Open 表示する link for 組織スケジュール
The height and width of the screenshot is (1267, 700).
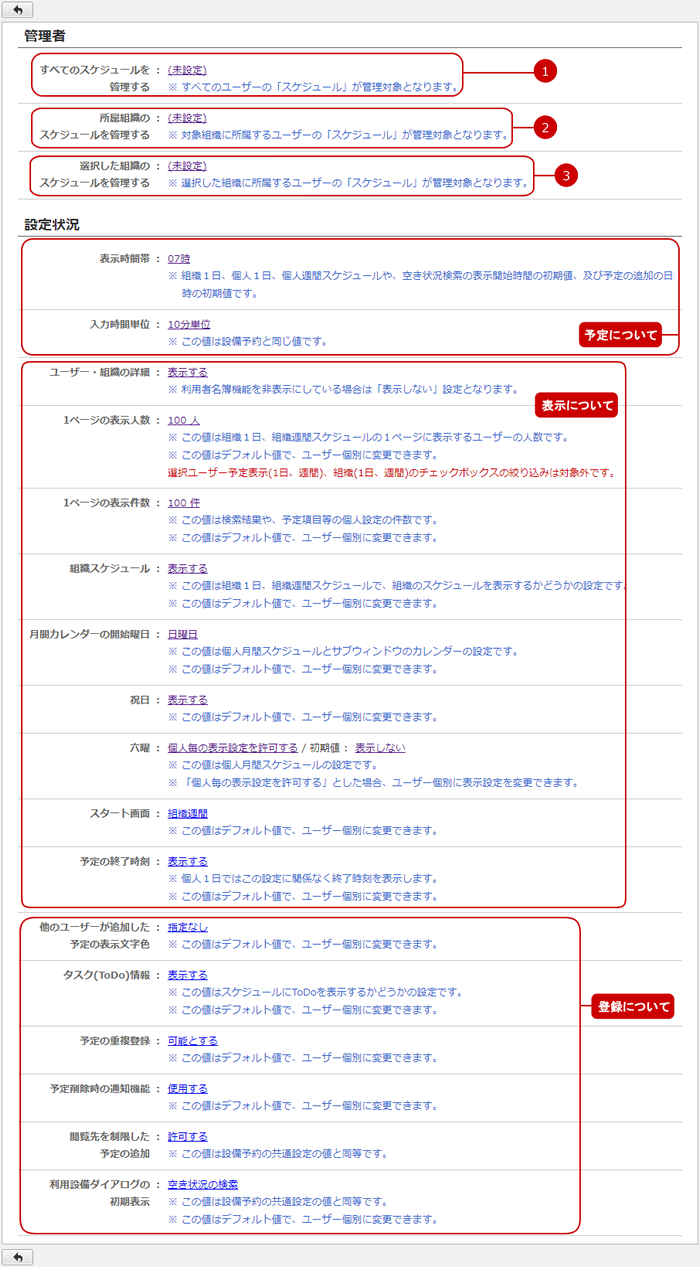188,568
